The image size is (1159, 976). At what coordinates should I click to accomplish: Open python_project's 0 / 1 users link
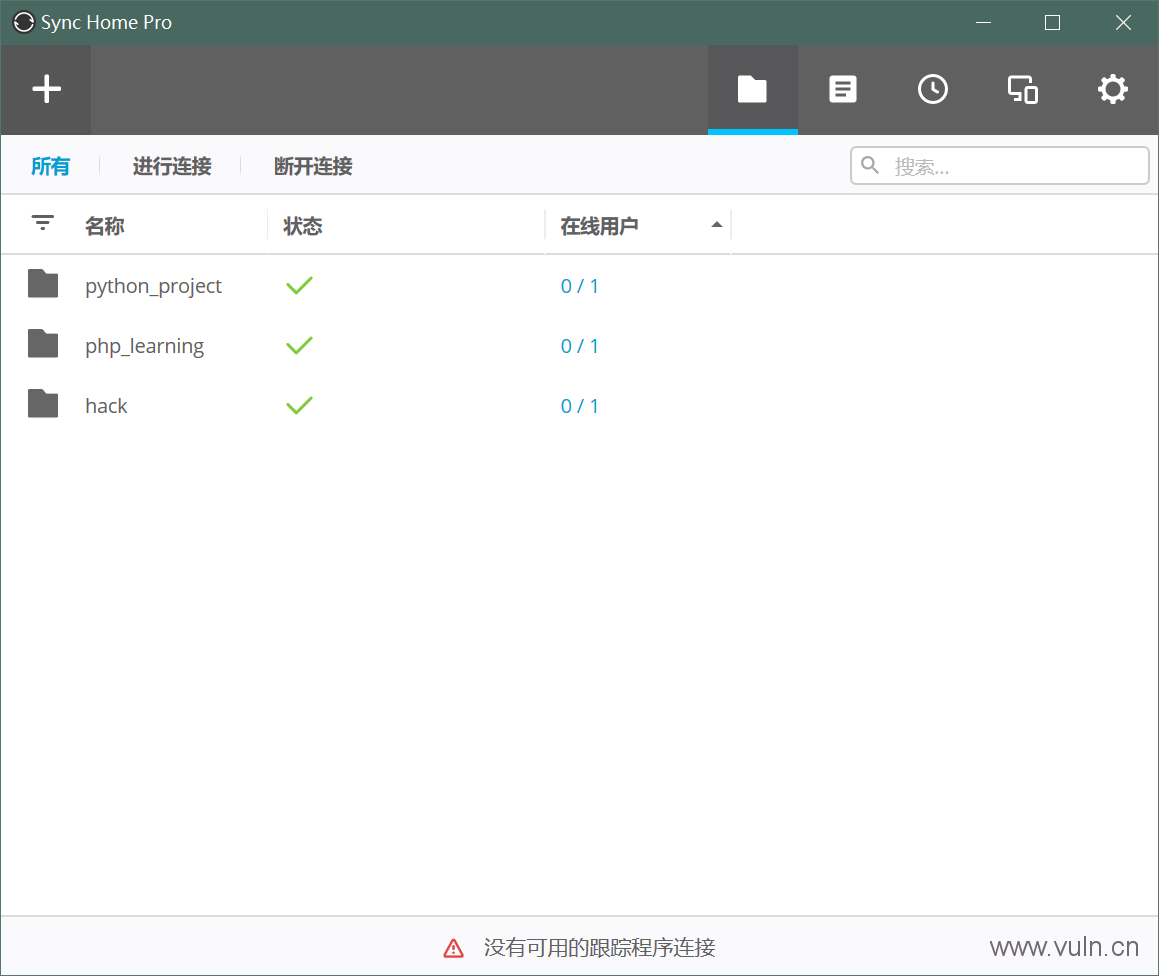580,286
